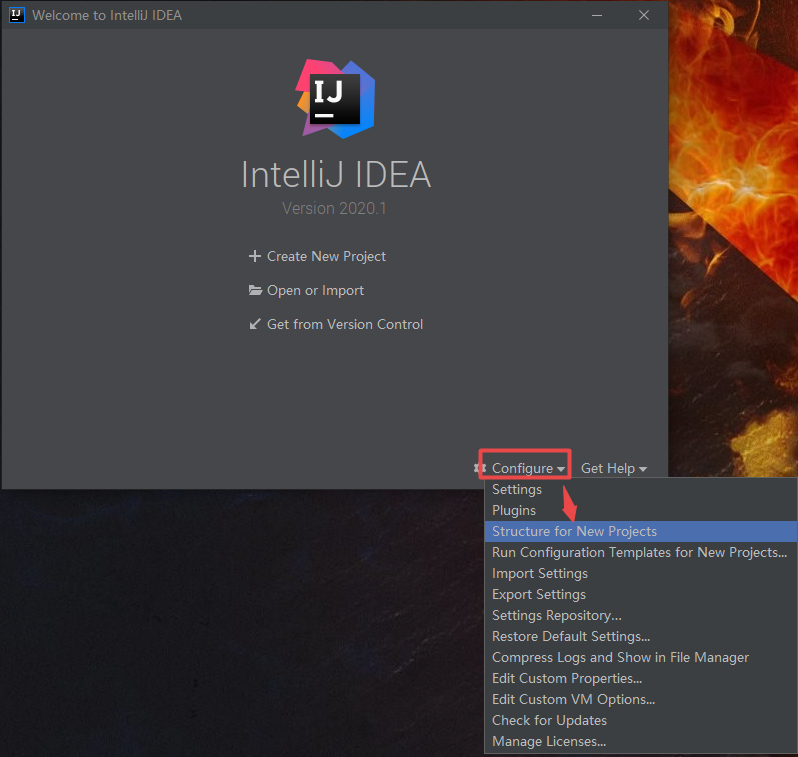
Task: Click the gear icon next to Configure
Action: tap(480, 468)
